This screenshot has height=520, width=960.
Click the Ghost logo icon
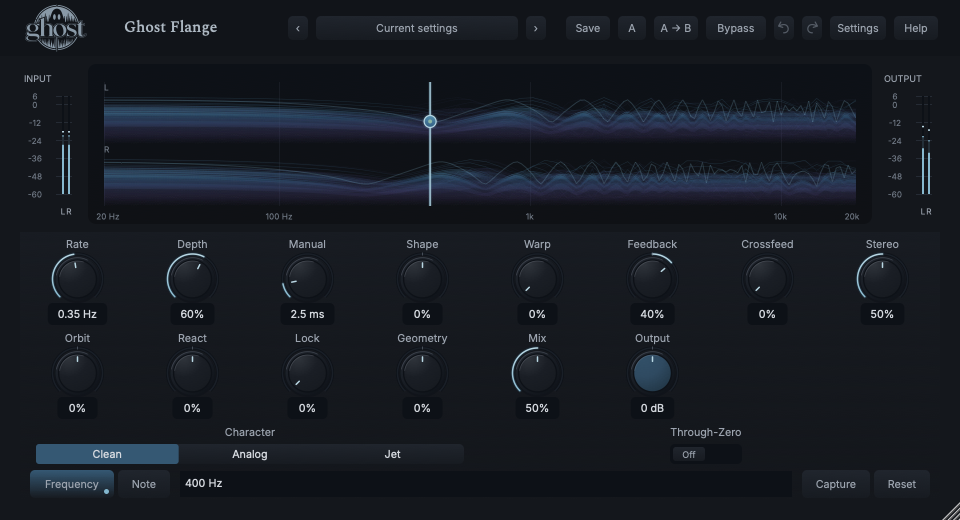(x=55, y=28)
